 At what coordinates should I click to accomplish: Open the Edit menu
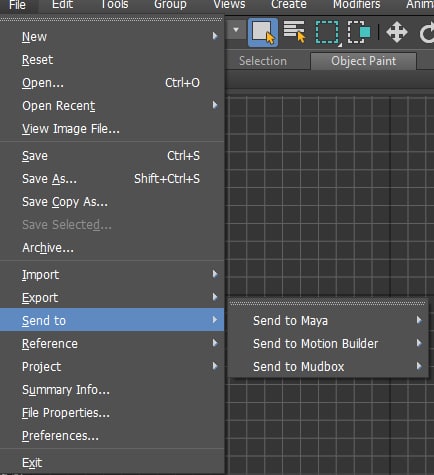tap(62, 4)
